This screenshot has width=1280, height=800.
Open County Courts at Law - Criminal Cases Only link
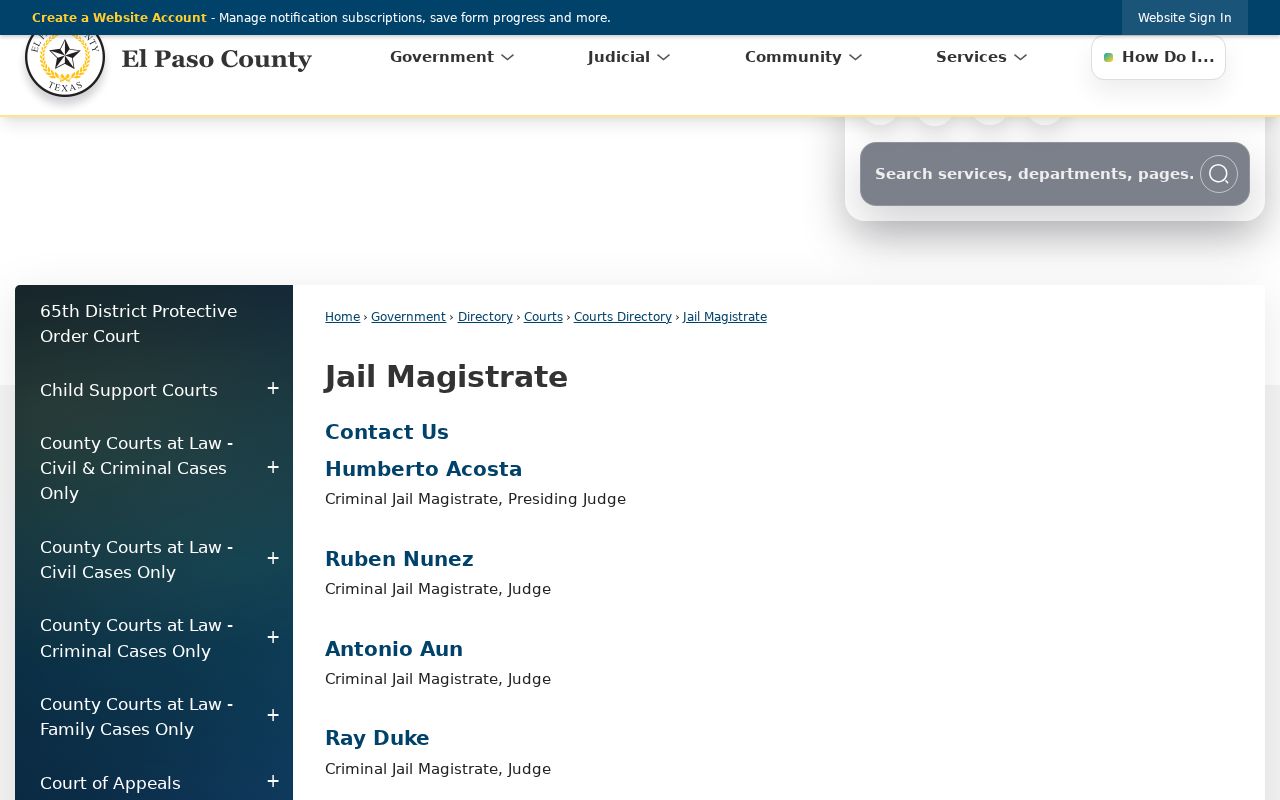point(137,638)
